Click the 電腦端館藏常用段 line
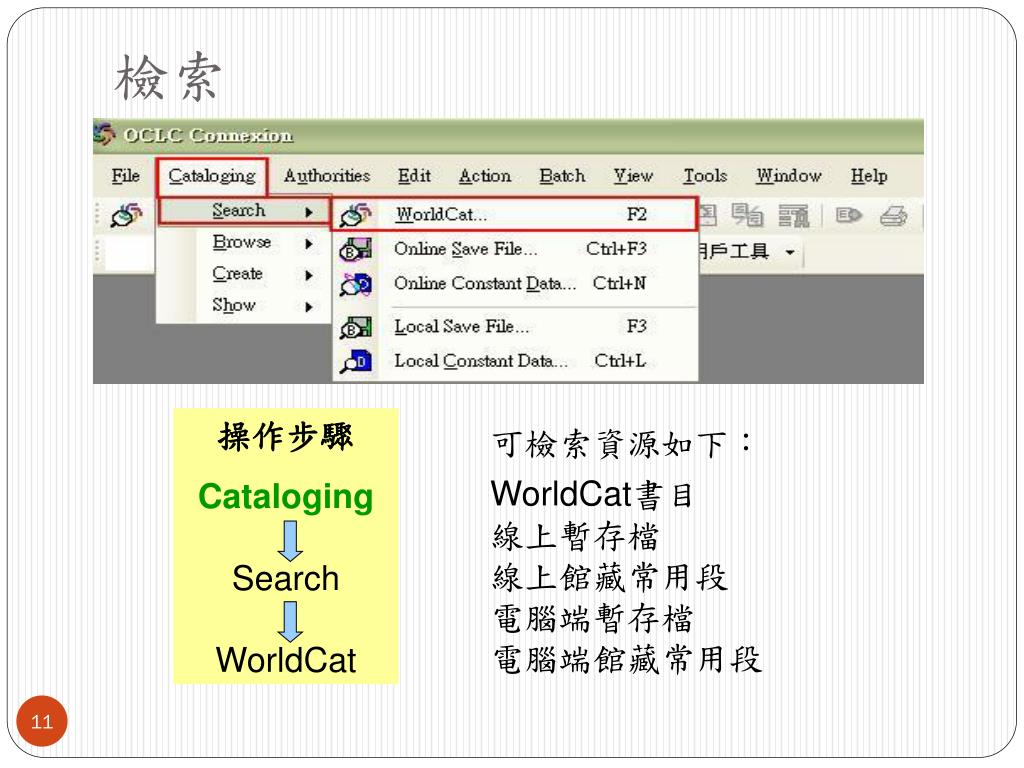This screenshot has width=1024, height=768. (x=628, y=660)
